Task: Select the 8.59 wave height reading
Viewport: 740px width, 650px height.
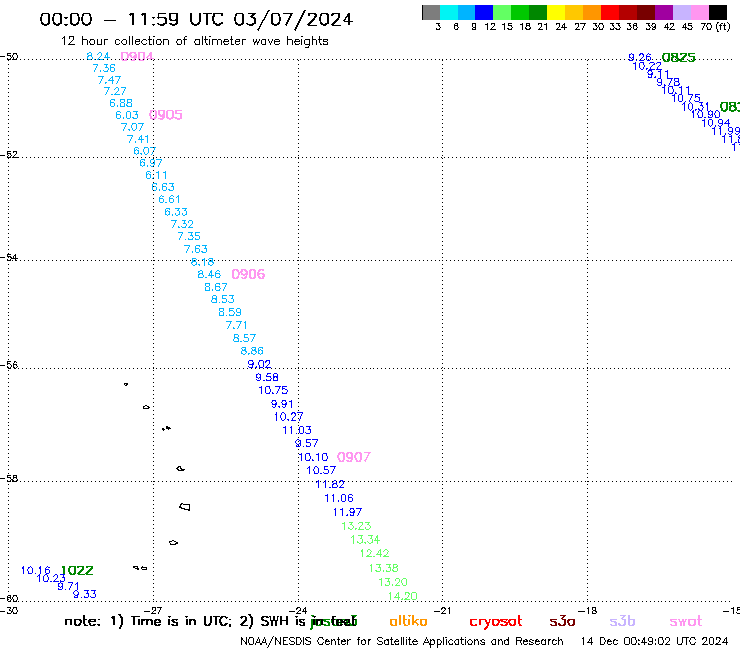Action: 230,312
